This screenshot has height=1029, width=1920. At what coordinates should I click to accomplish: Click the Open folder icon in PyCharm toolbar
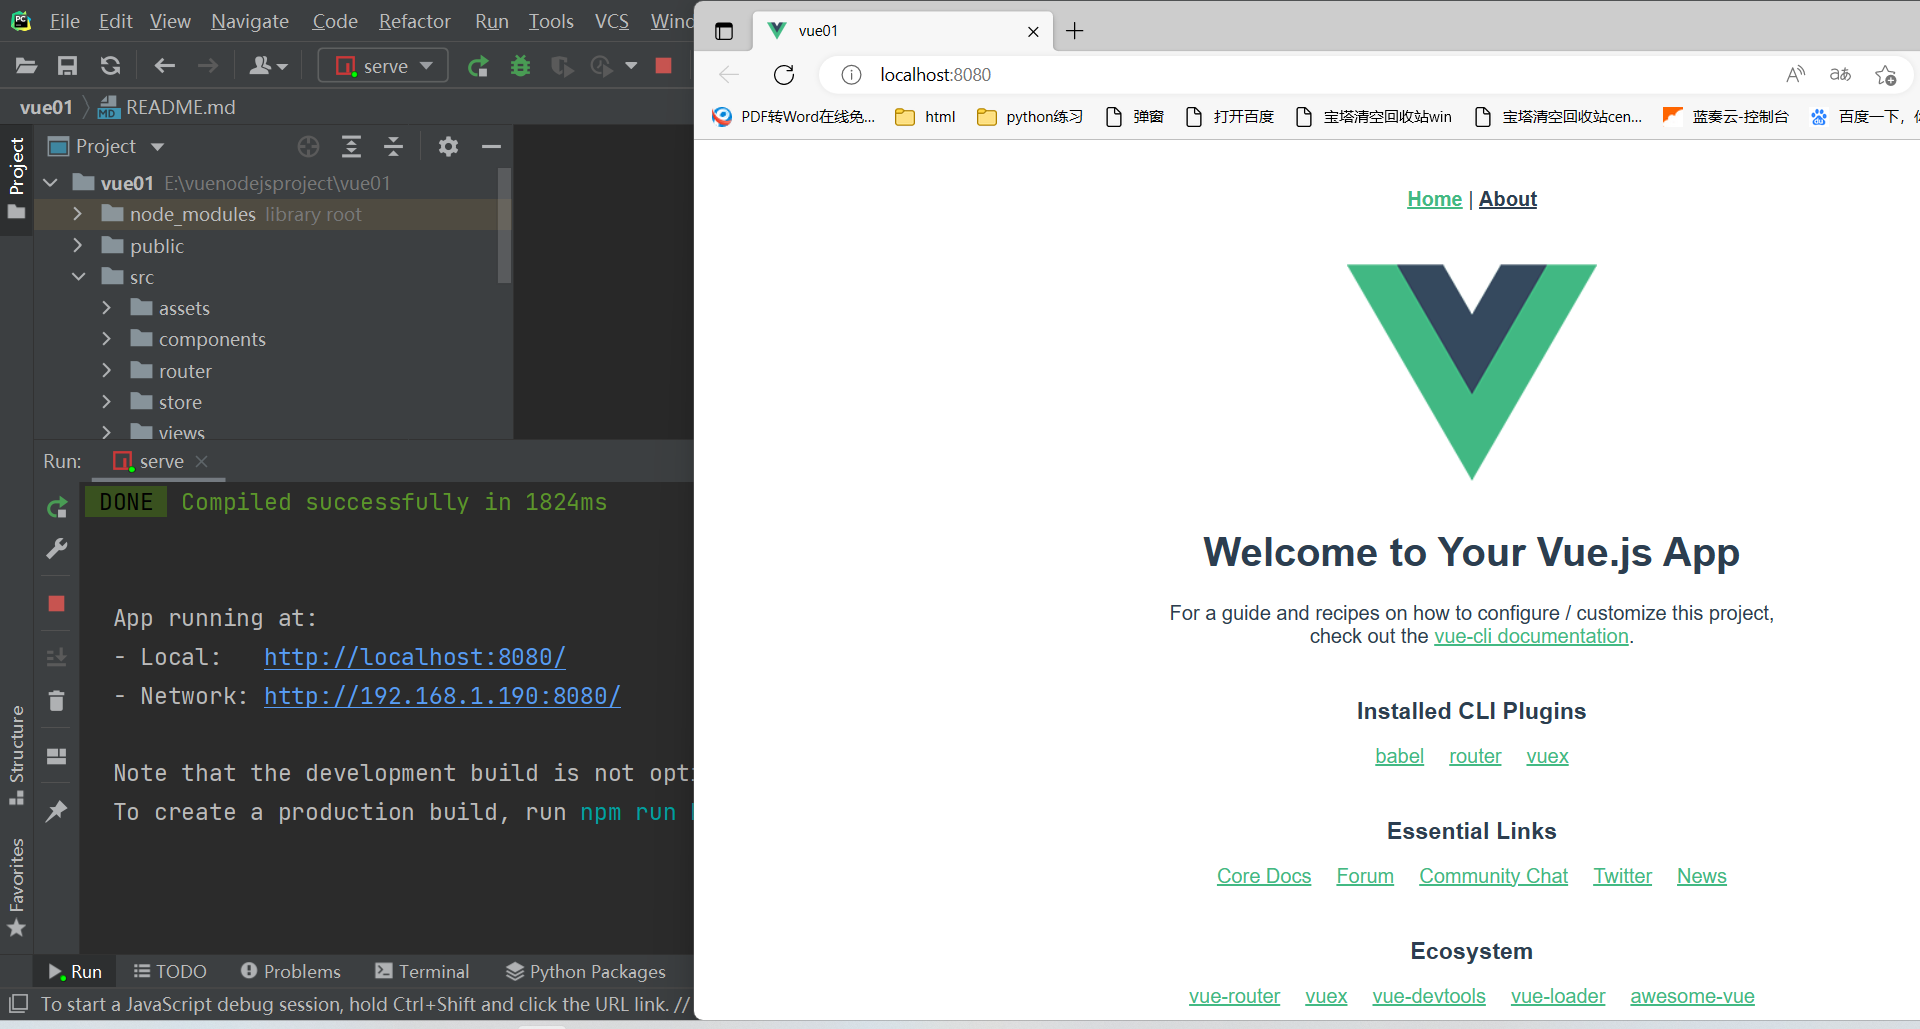[26, 66]
